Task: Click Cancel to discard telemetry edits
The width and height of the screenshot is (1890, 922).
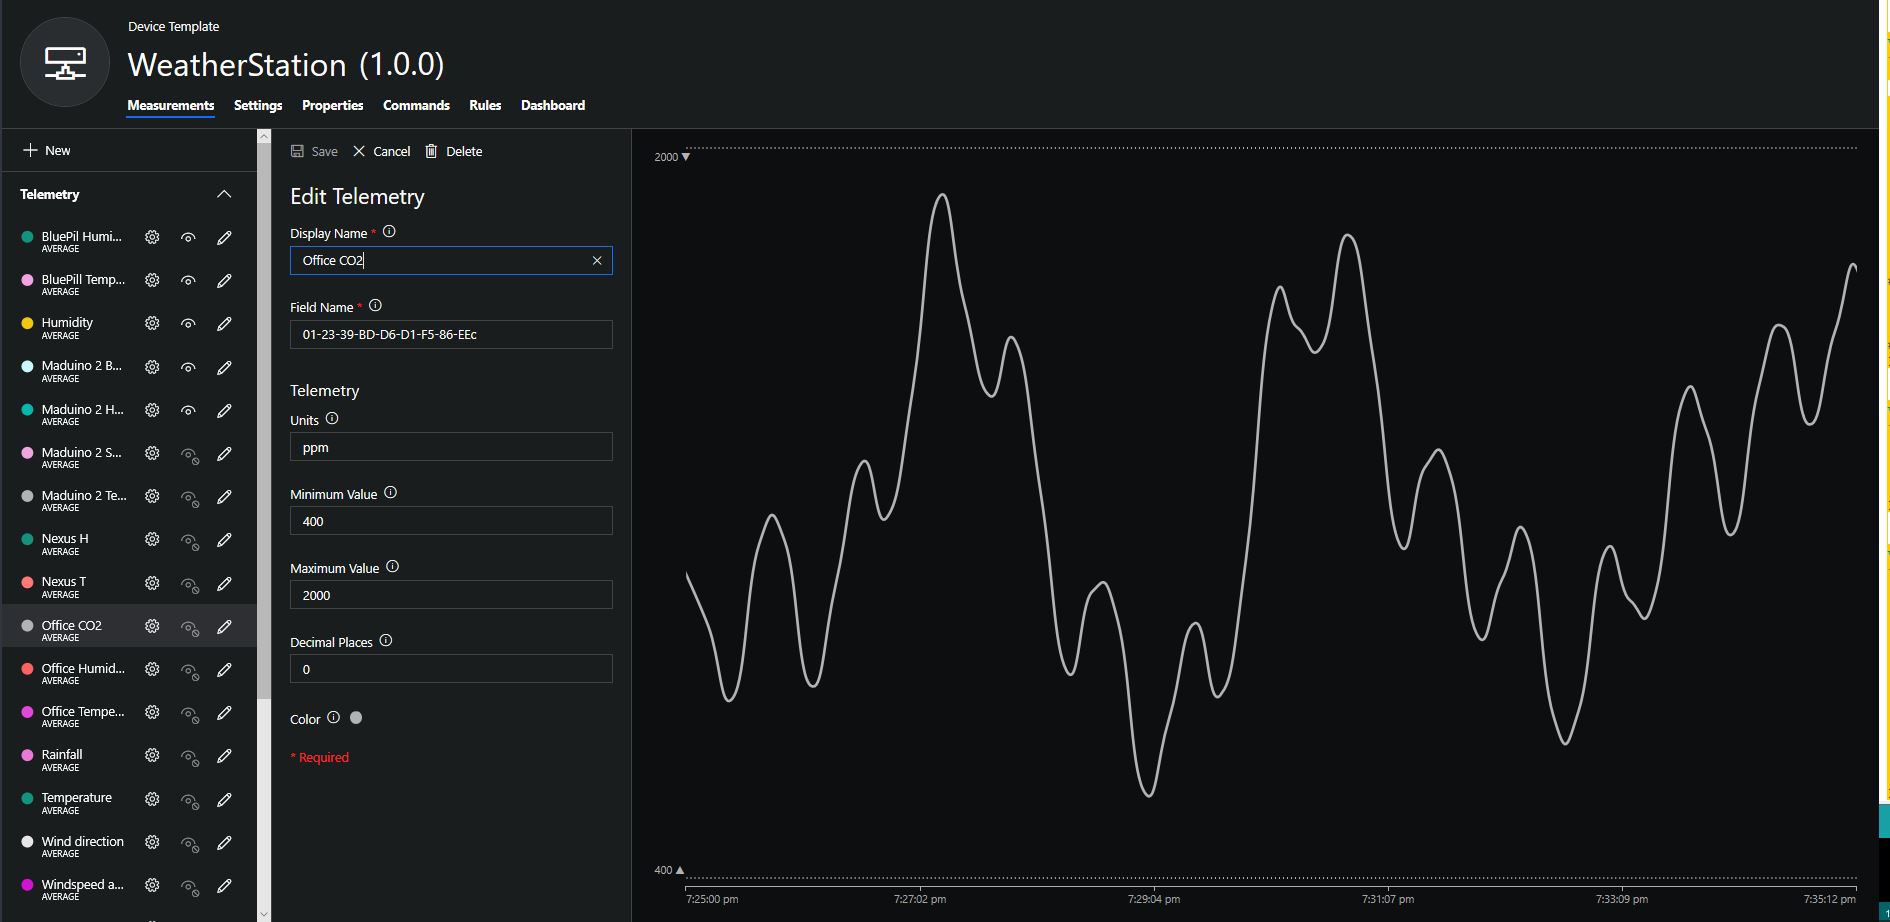Action: [x=382, y=151]
